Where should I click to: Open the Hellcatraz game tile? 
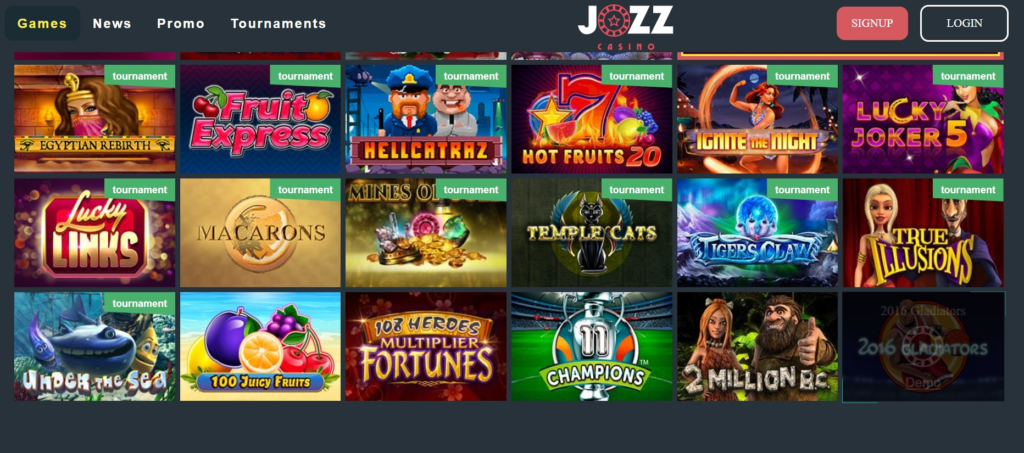(426, 119)
